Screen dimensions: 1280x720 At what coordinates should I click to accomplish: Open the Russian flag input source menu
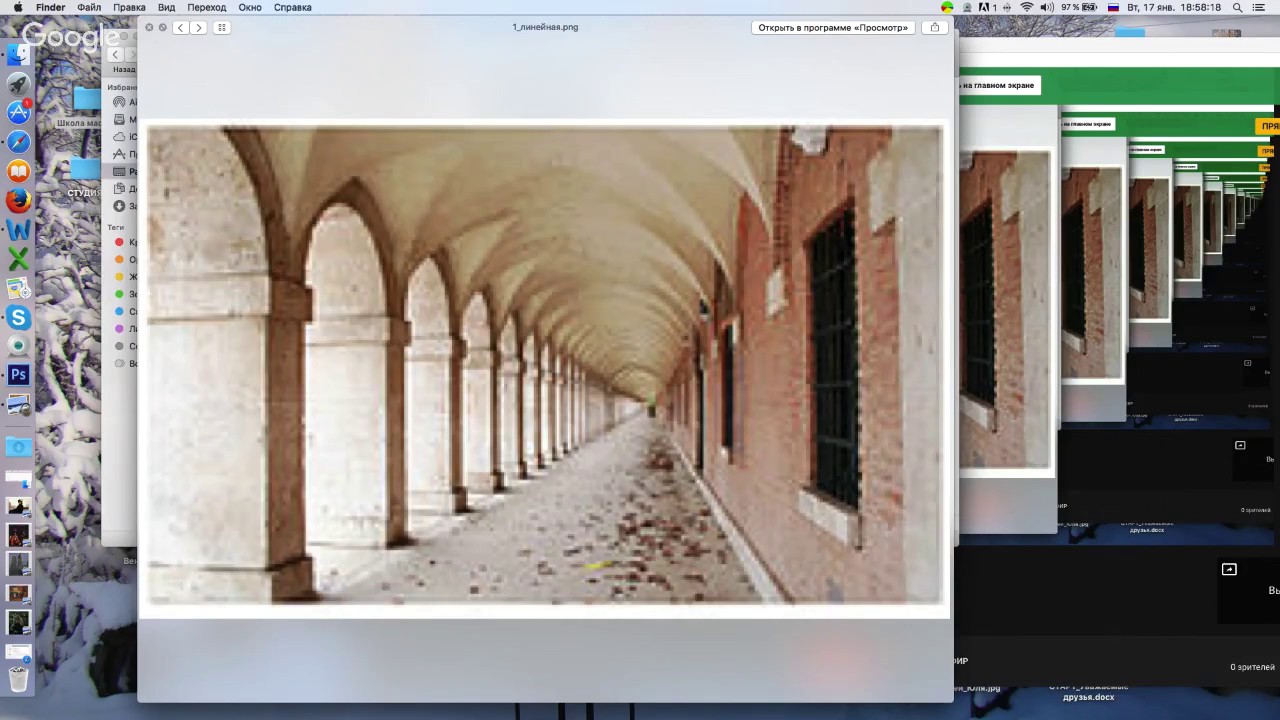(1113, 7)
